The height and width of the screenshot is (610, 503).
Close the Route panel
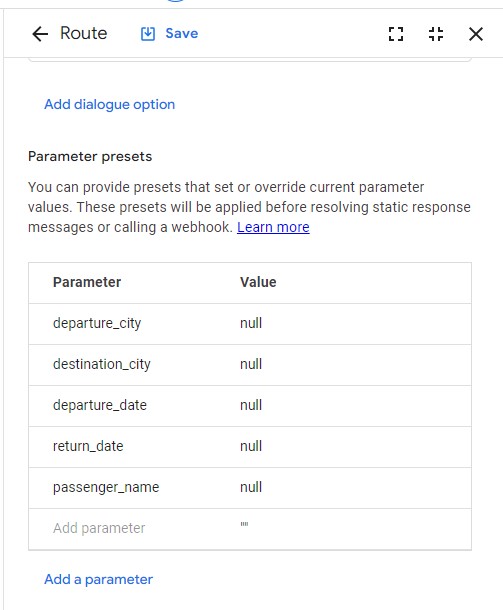(476, 34)
